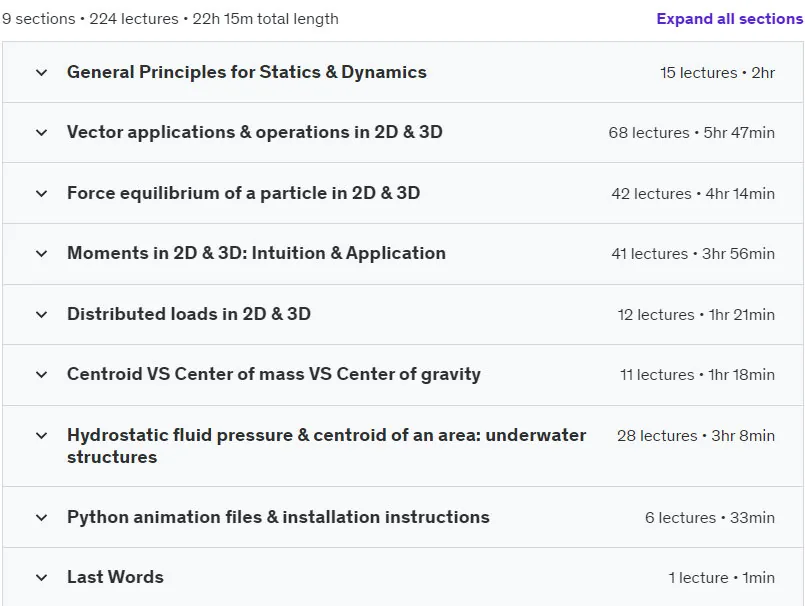The image size is (805, 606).
Task: Expand Distributed loads in 2D & 3D chevron
Action: [x=42, y=314]
